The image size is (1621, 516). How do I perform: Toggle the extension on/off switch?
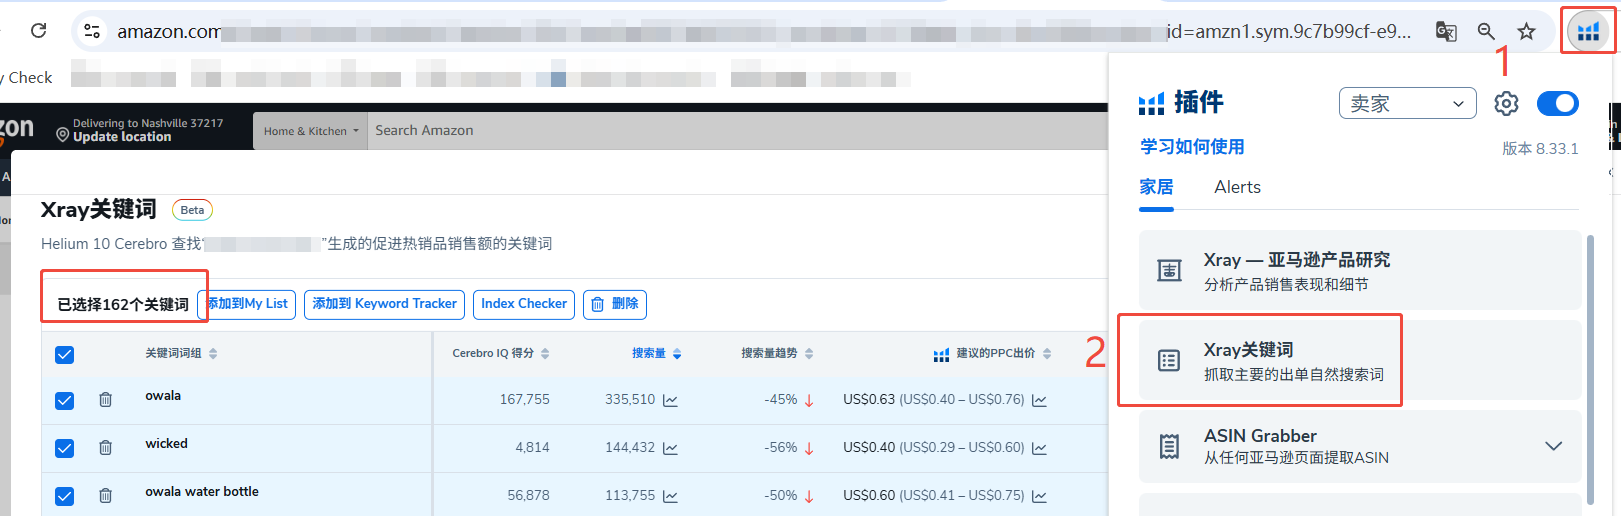[1557, 103]
